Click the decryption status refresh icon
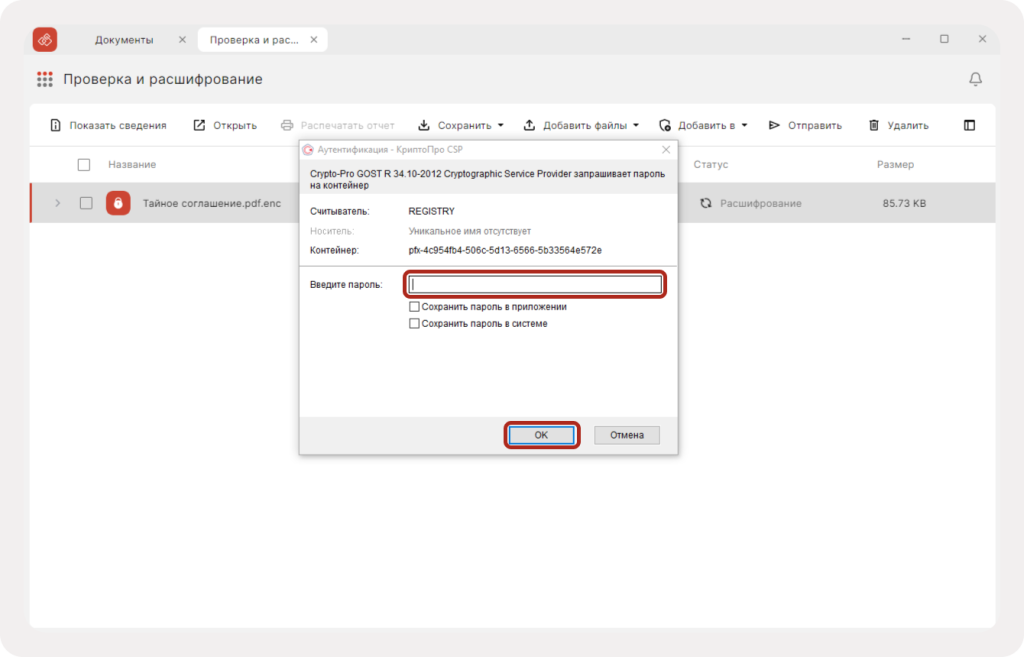Screen dimensions: 1024x657 706,203
